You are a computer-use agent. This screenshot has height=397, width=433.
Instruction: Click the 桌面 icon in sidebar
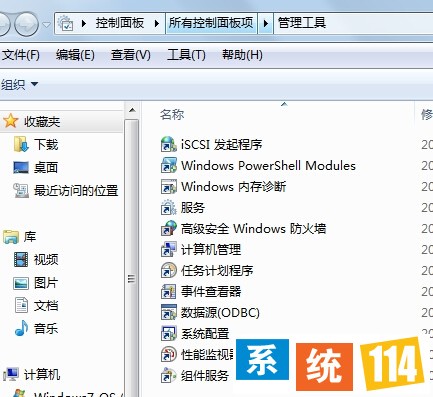click(21, 167)
